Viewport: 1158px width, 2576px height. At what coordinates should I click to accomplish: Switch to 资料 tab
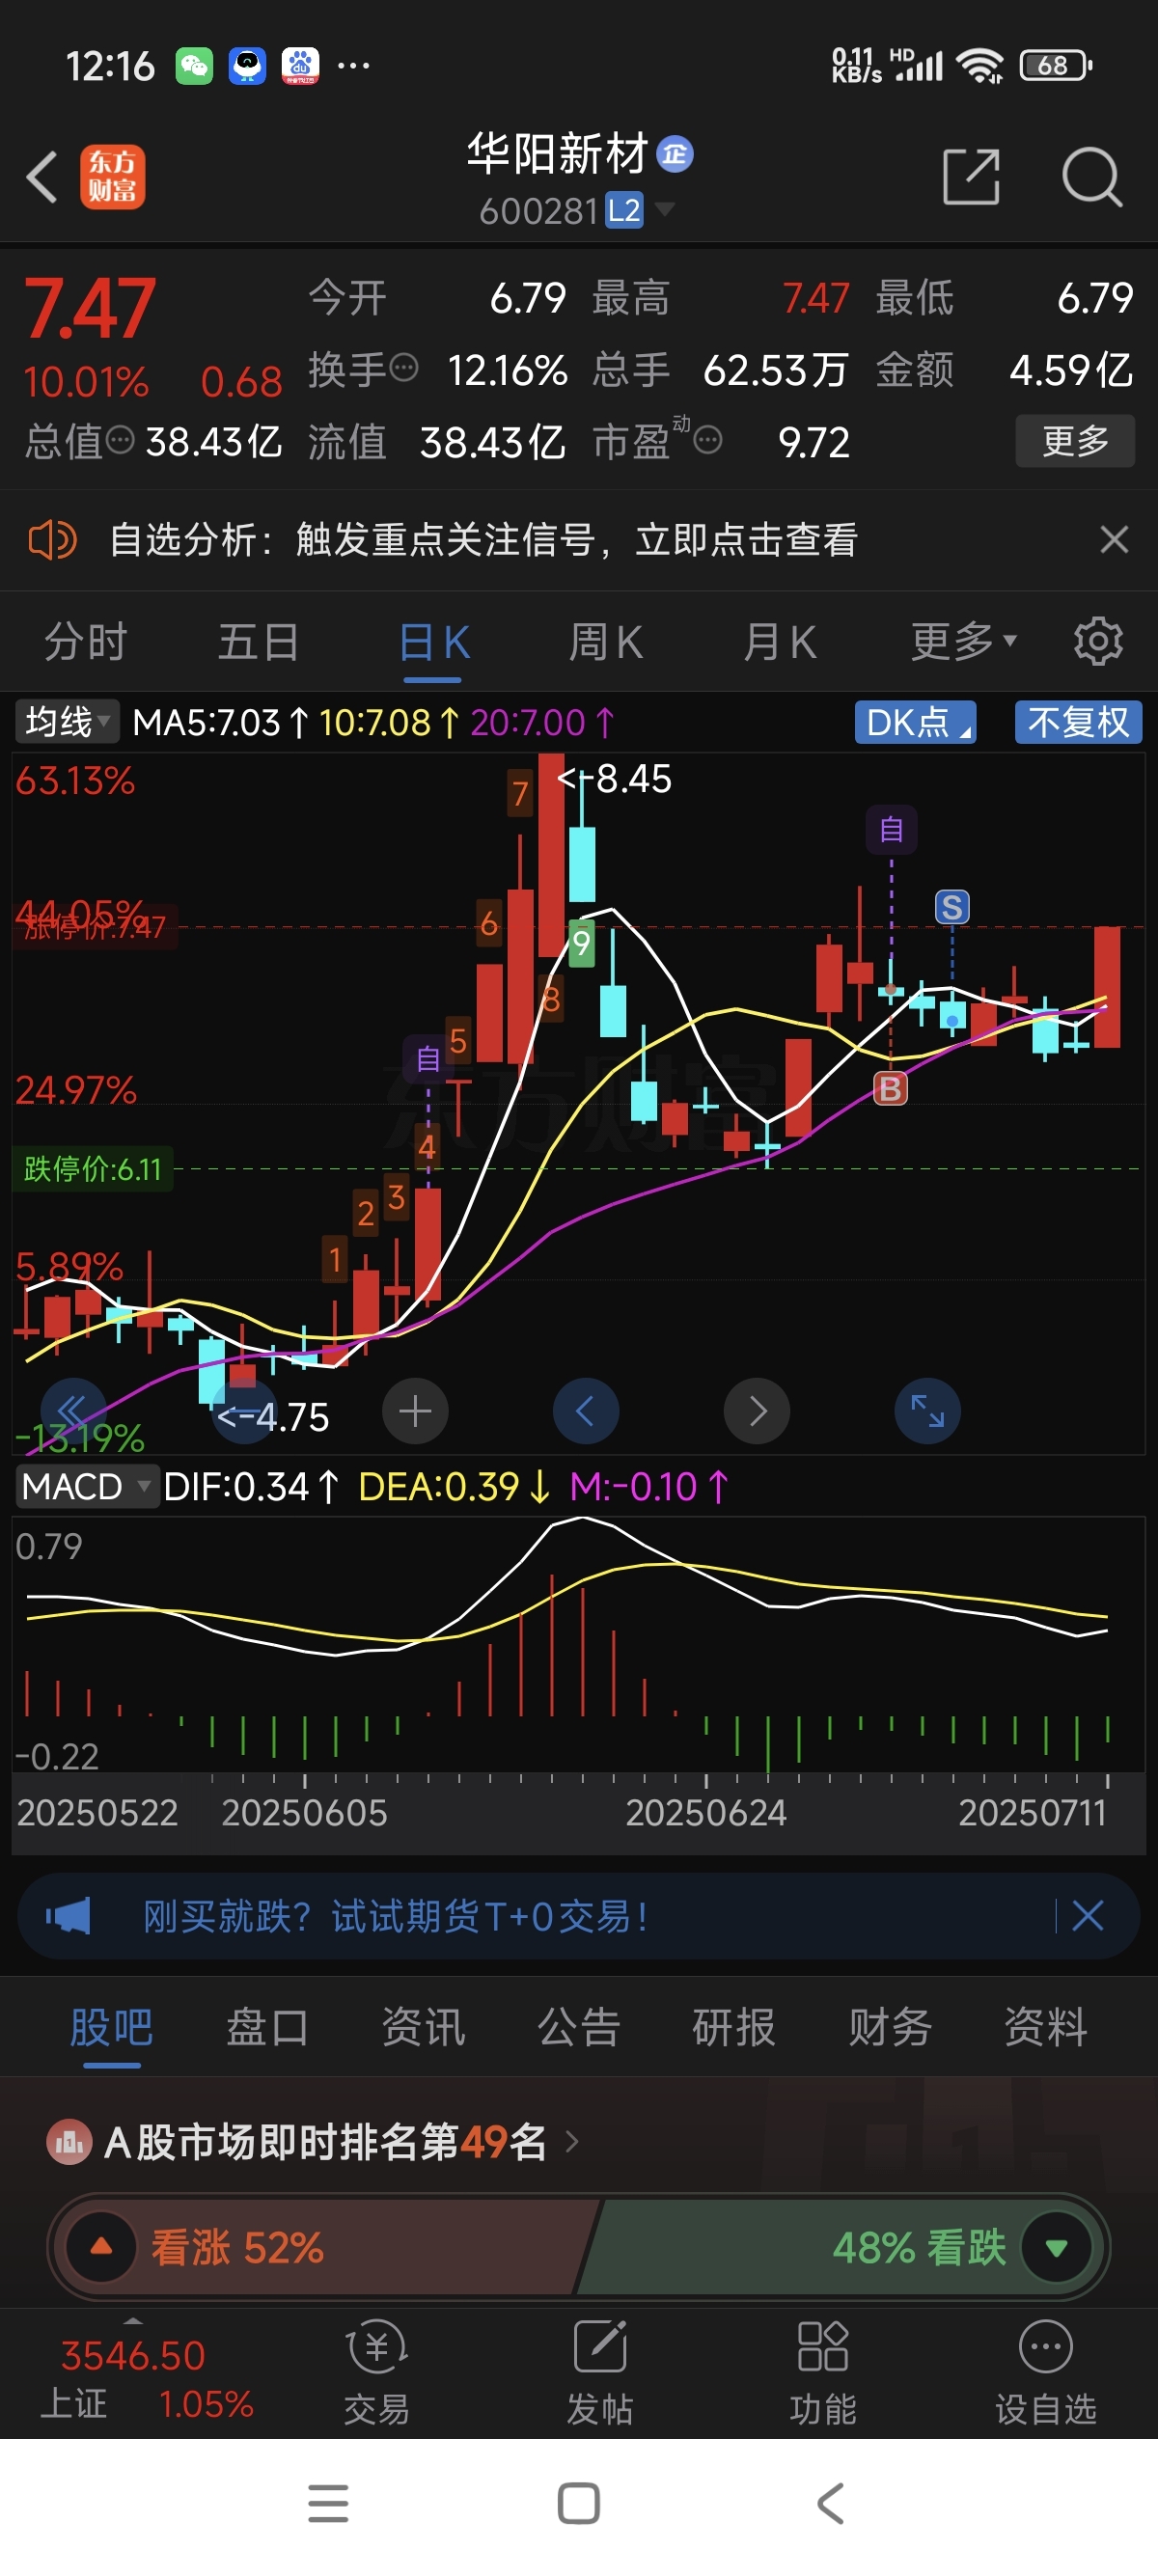pyautogui.click(x=1046, y=2028)
